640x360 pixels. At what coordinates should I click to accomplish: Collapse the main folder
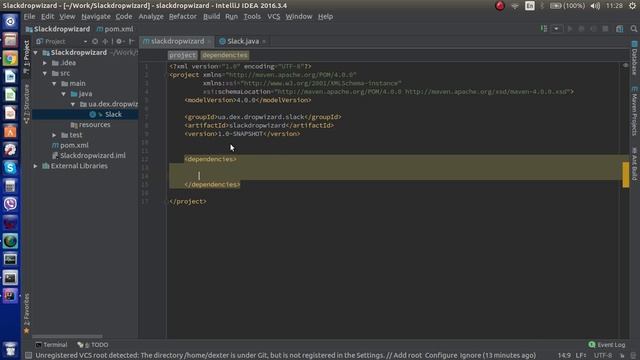[54, 84]
